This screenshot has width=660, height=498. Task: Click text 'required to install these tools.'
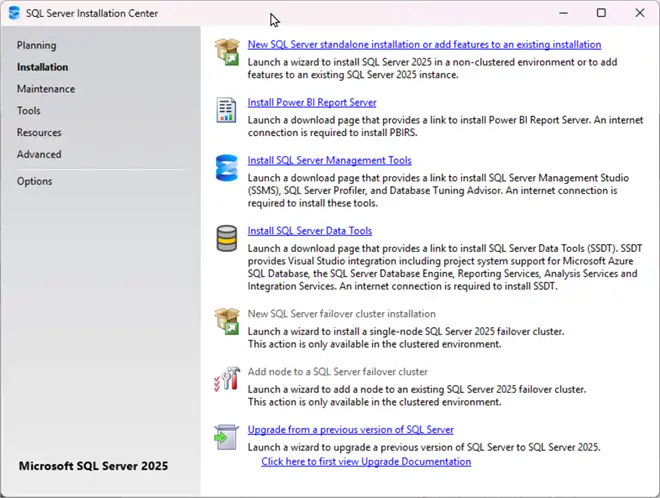(313, 203)
